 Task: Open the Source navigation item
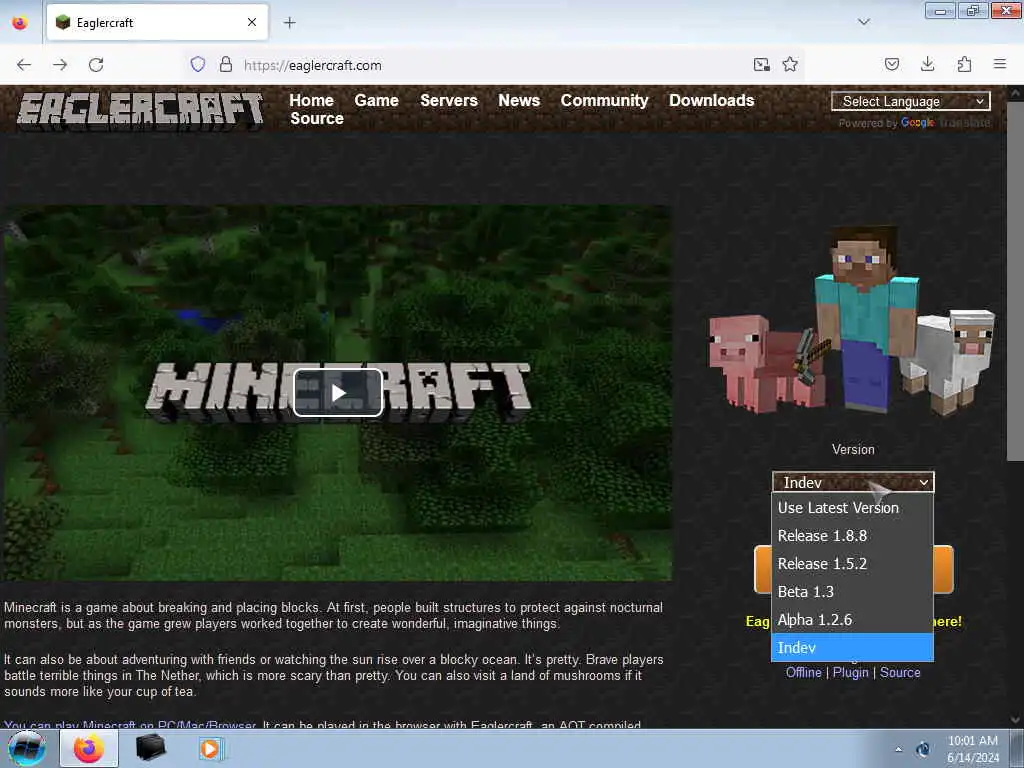[317, 118]
